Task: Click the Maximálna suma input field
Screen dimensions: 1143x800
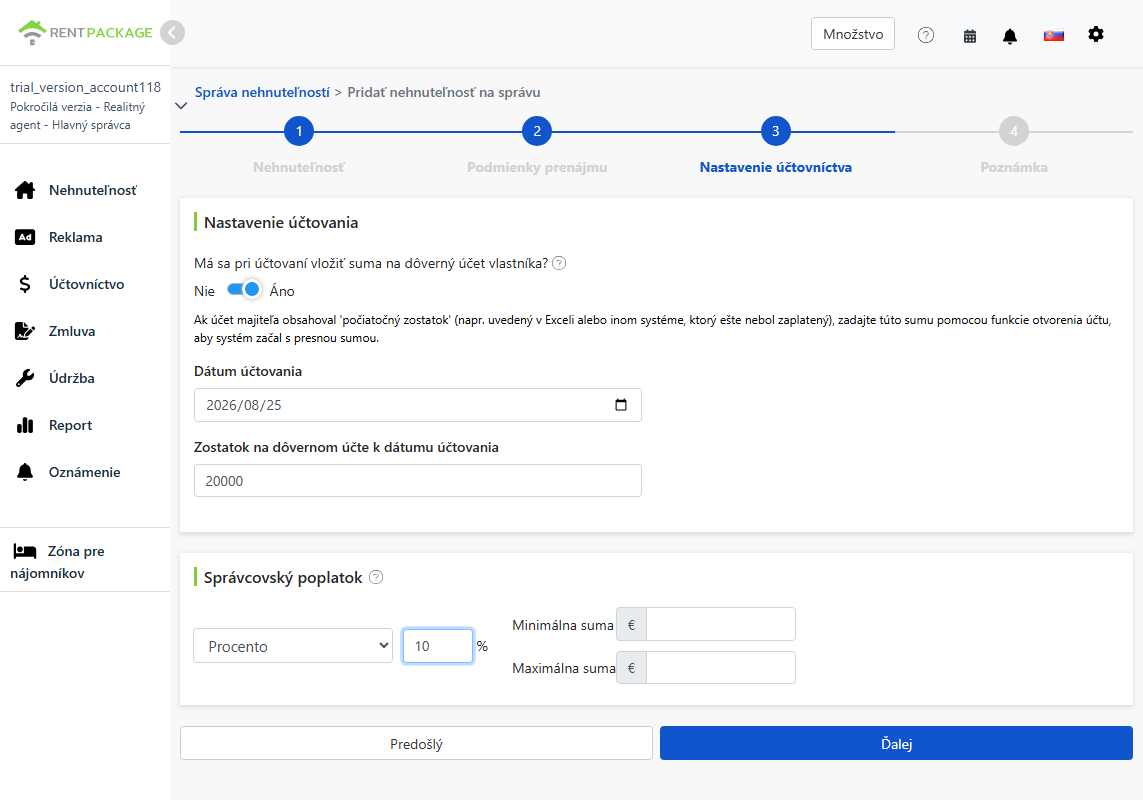Action: pyautogui.click(x=720, y=667)
